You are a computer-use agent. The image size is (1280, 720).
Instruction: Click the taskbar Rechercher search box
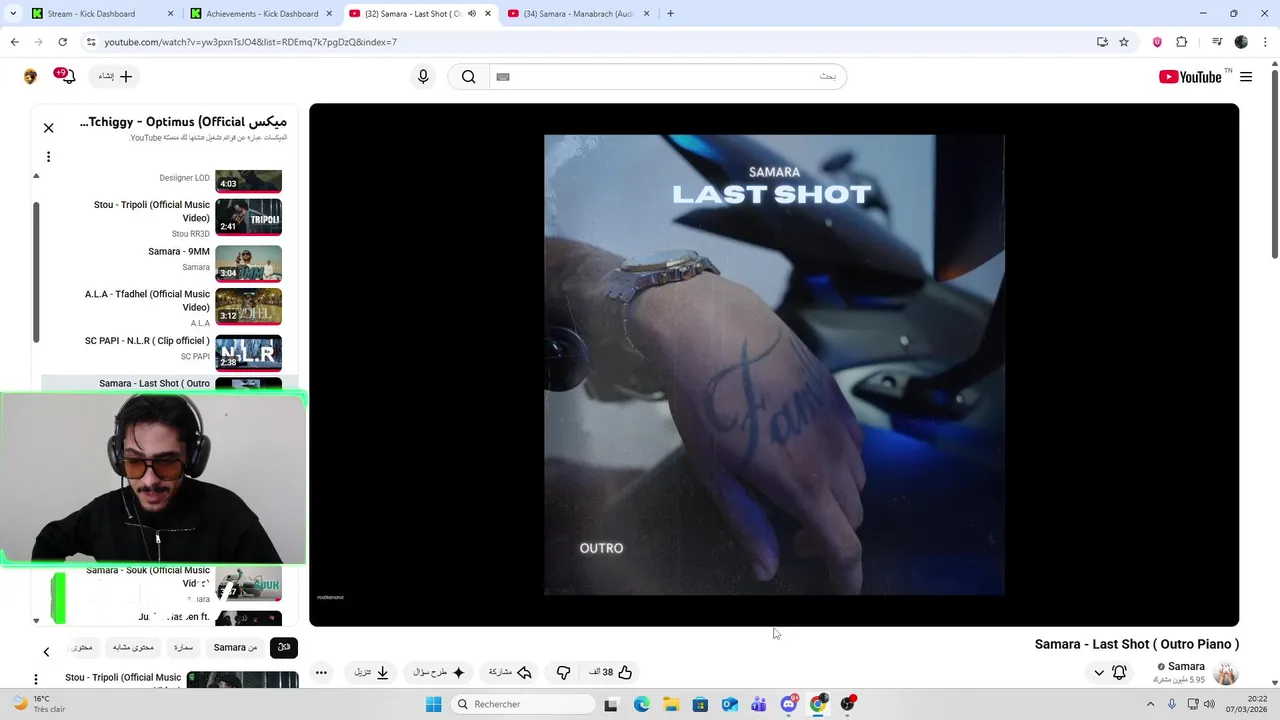(x=523, y=704)
